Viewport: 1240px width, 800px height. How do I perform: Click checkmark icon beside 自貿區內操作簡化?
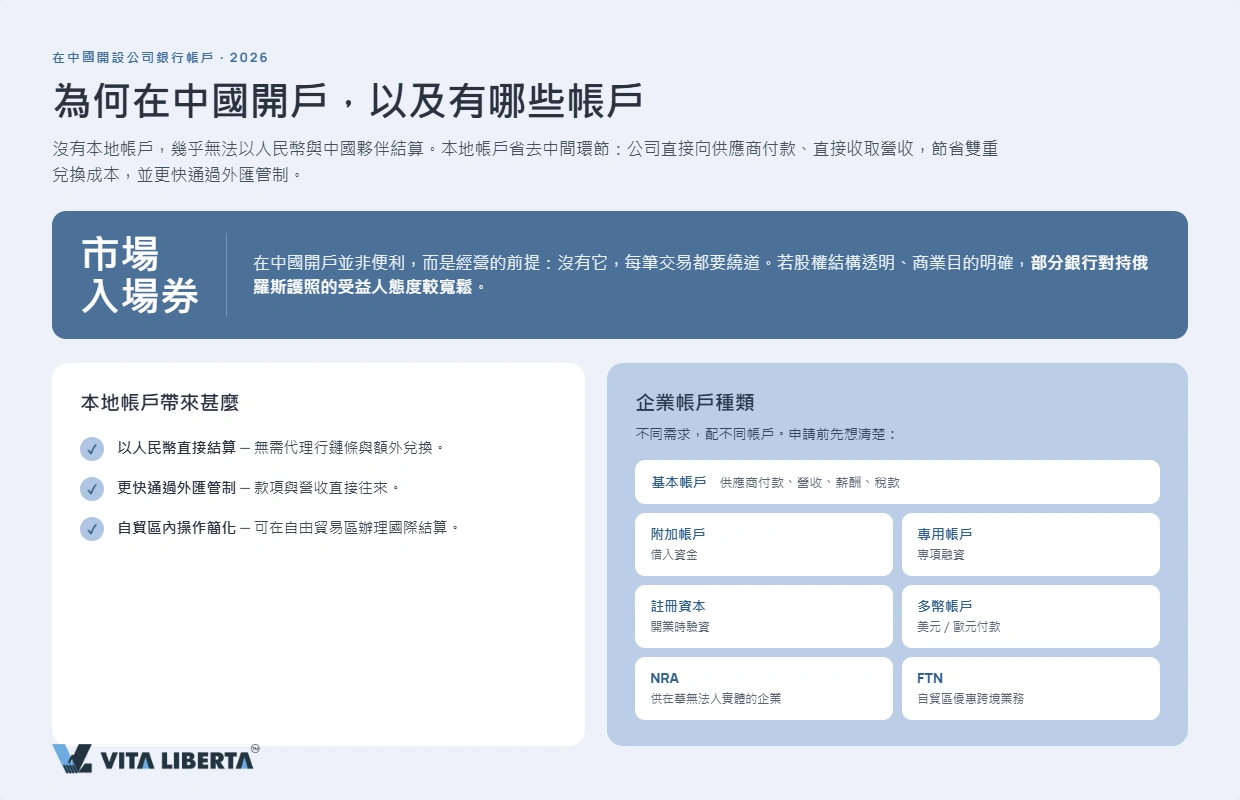tap(92, 529)
